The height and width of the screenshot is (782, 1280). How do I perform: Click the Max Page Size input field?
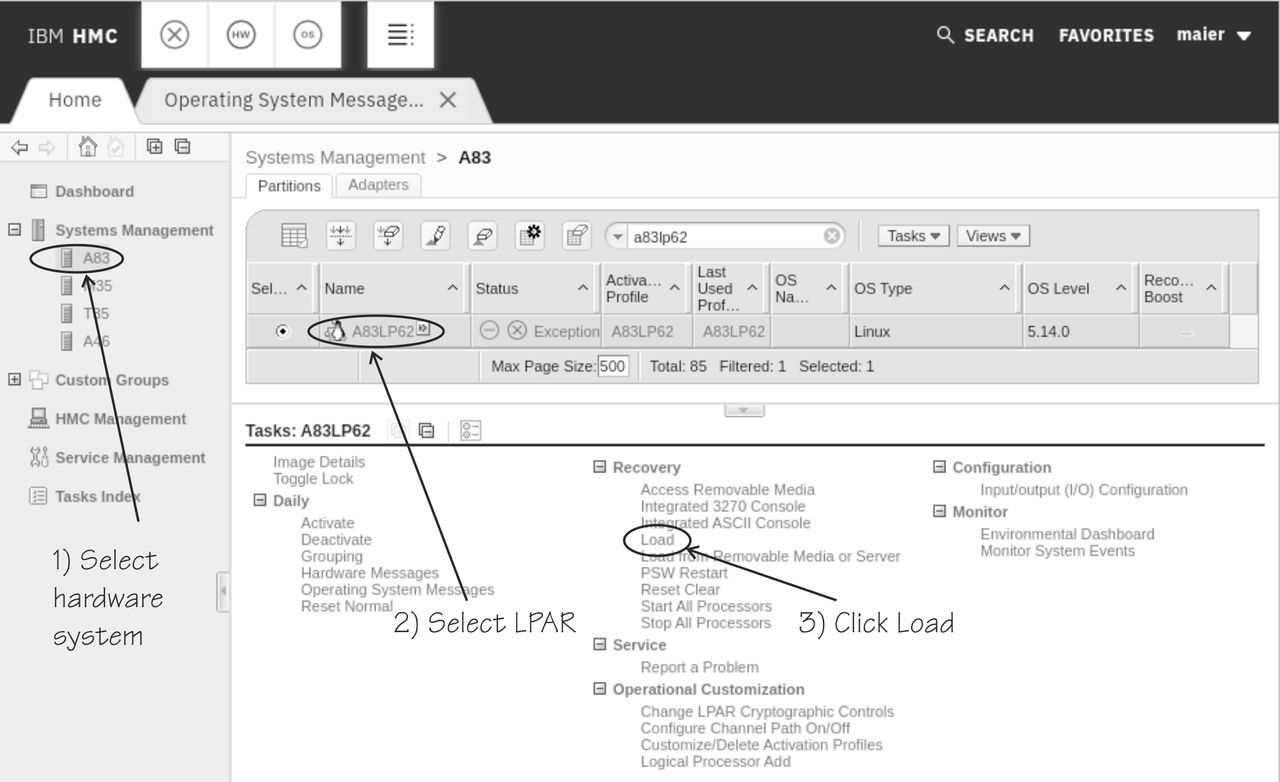[613, 366]
